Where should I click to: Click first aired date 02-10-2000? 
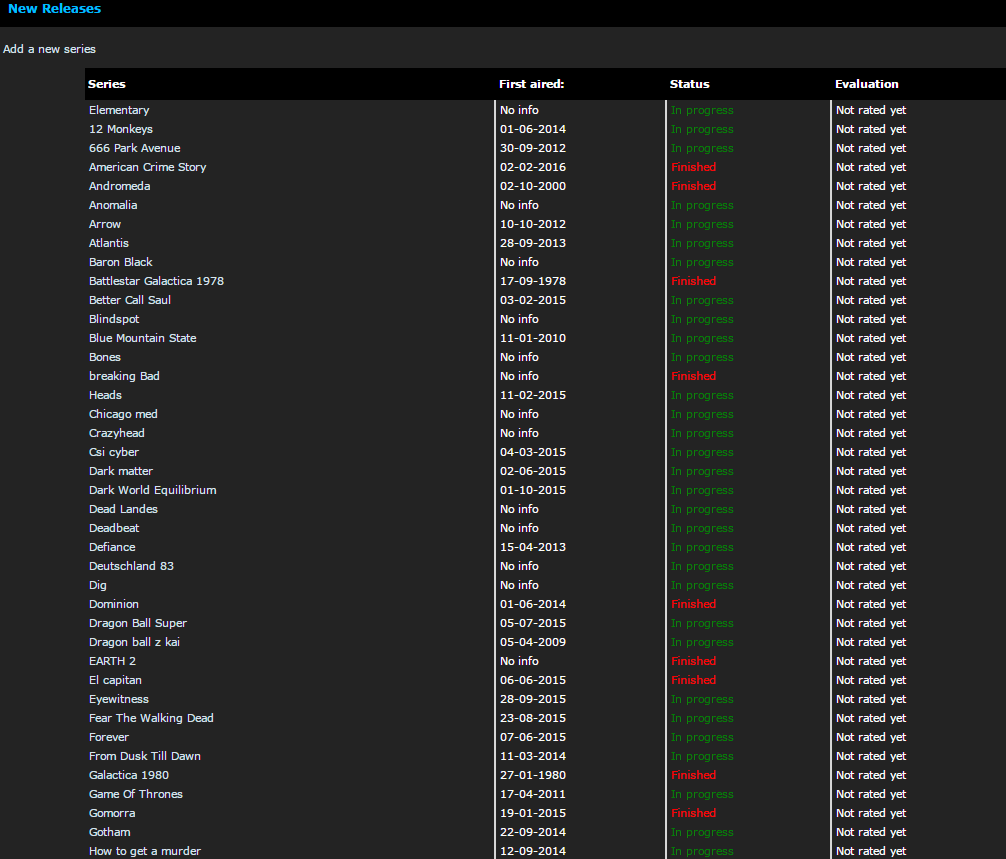tap(533, 186)
